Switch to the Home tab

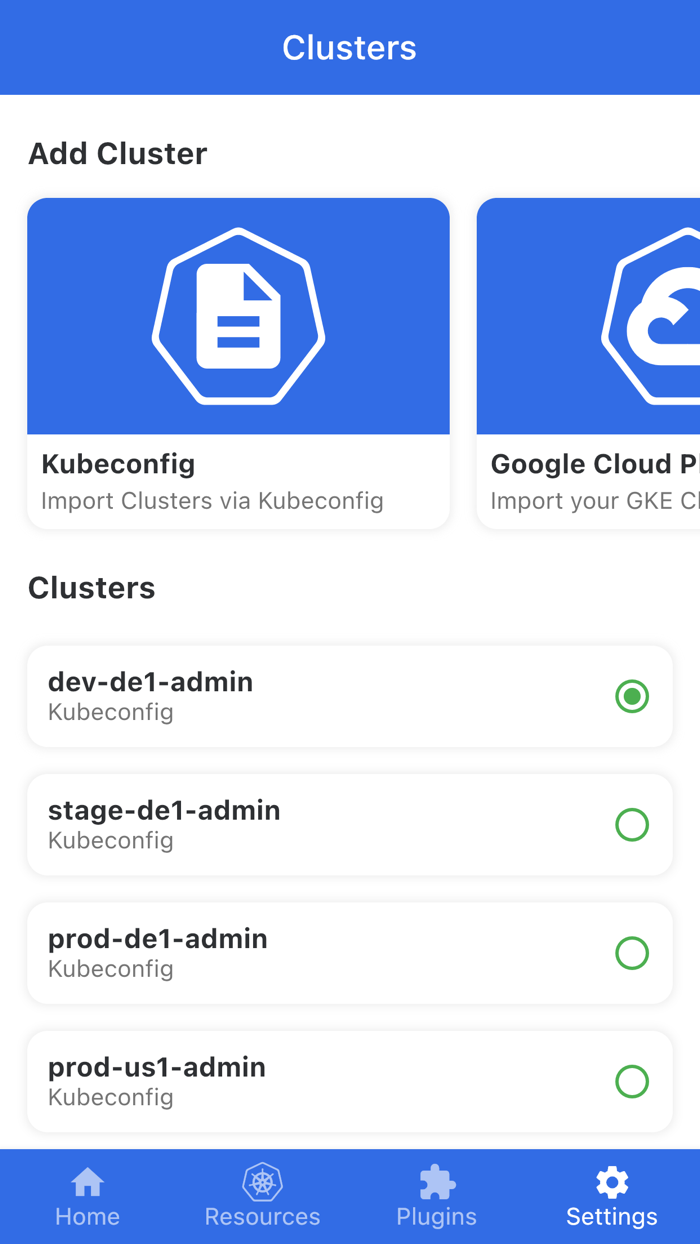tap(87, 1216)
